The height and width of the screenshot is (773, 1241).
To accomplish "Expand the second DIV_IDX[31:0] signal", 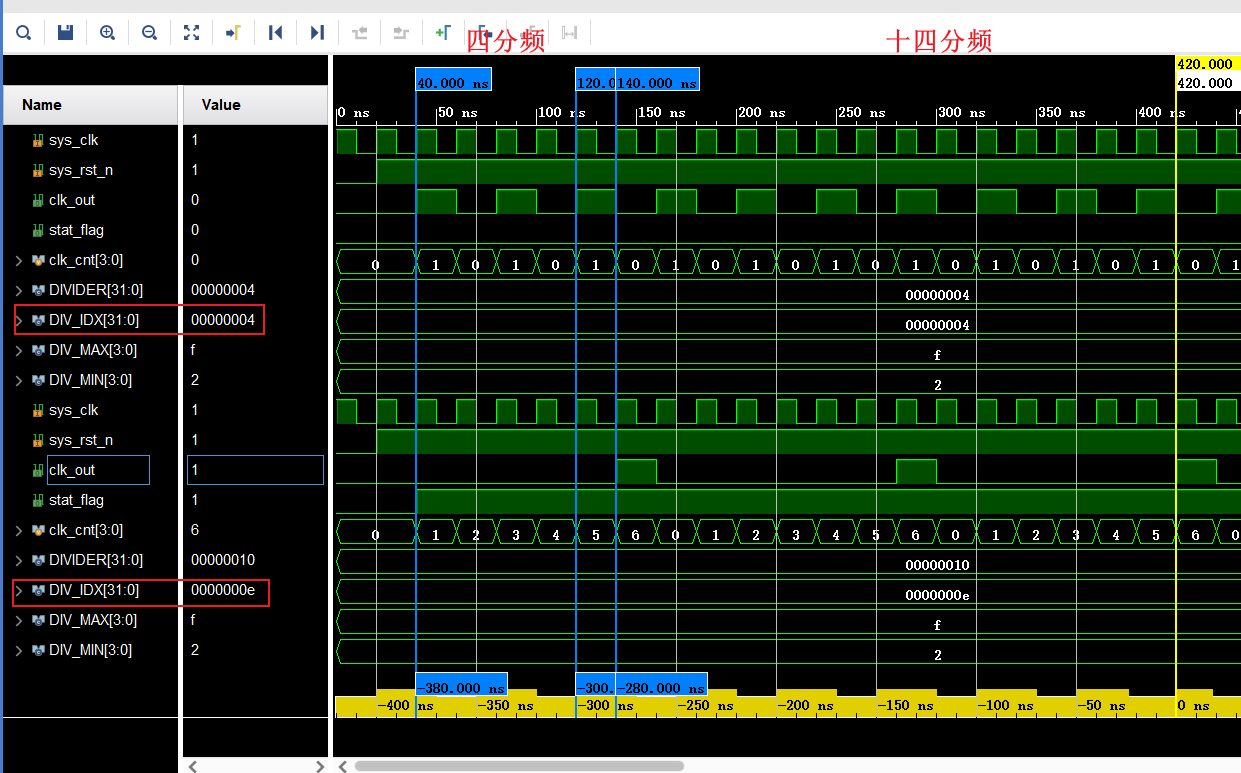I will (18, 590).
